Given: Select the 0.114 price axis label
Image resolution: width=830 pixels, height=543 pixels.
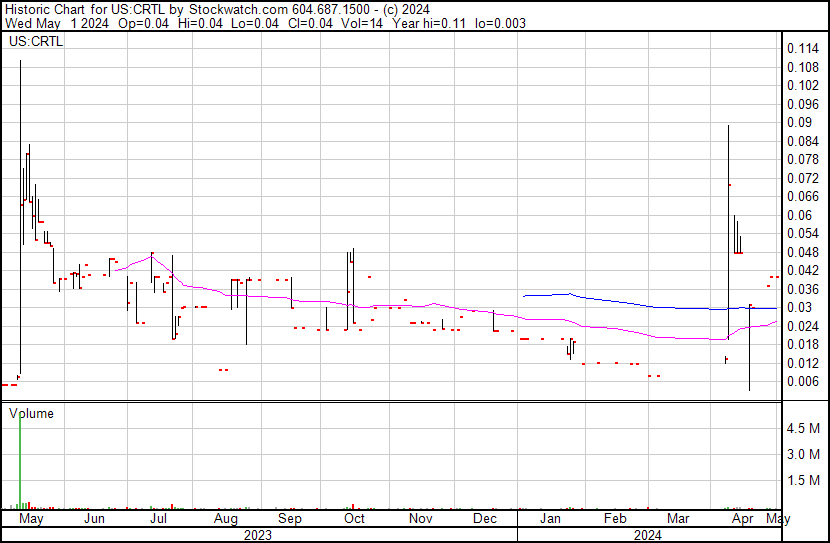Looking at the screenshot, I should pos(803,48).
